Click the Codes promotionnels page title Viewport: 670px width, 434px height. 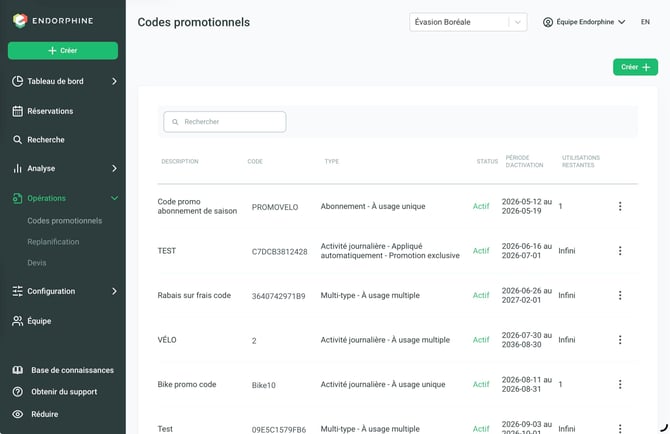tap(194, 22)
